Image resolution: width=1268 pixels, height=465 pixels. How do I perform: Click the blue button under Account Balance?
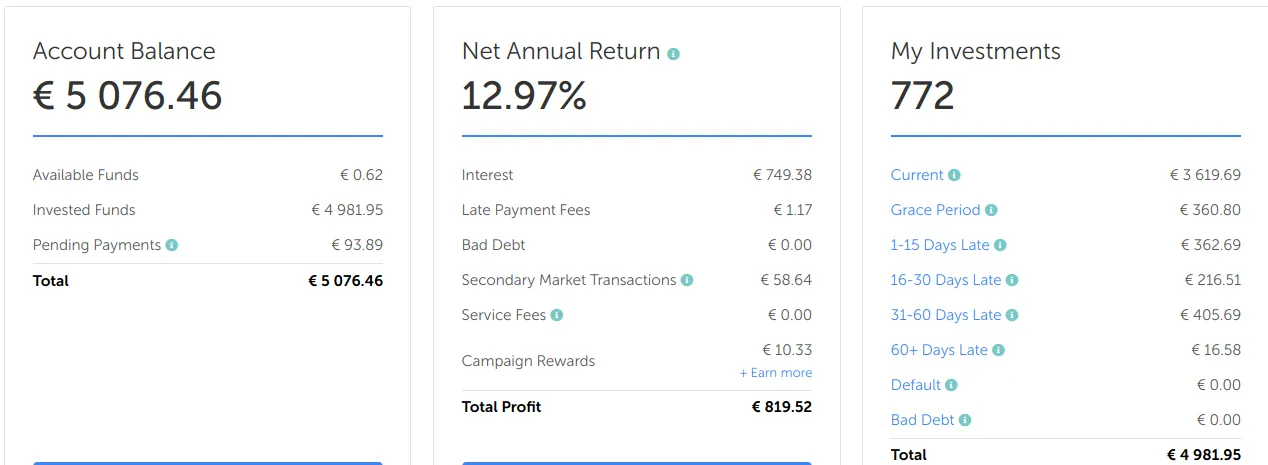point(208,463)
